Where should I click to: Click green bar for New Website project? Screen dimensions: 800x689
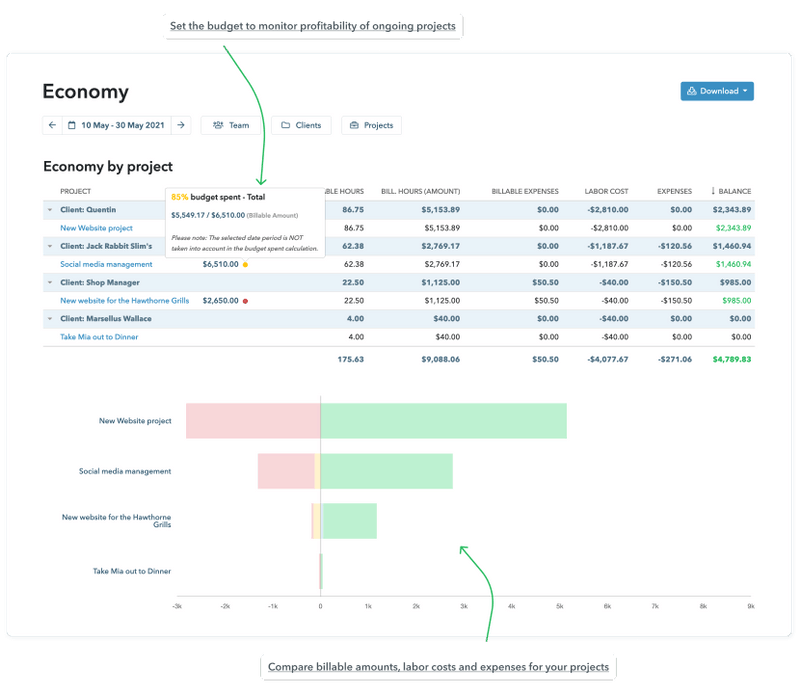(443, 421)
